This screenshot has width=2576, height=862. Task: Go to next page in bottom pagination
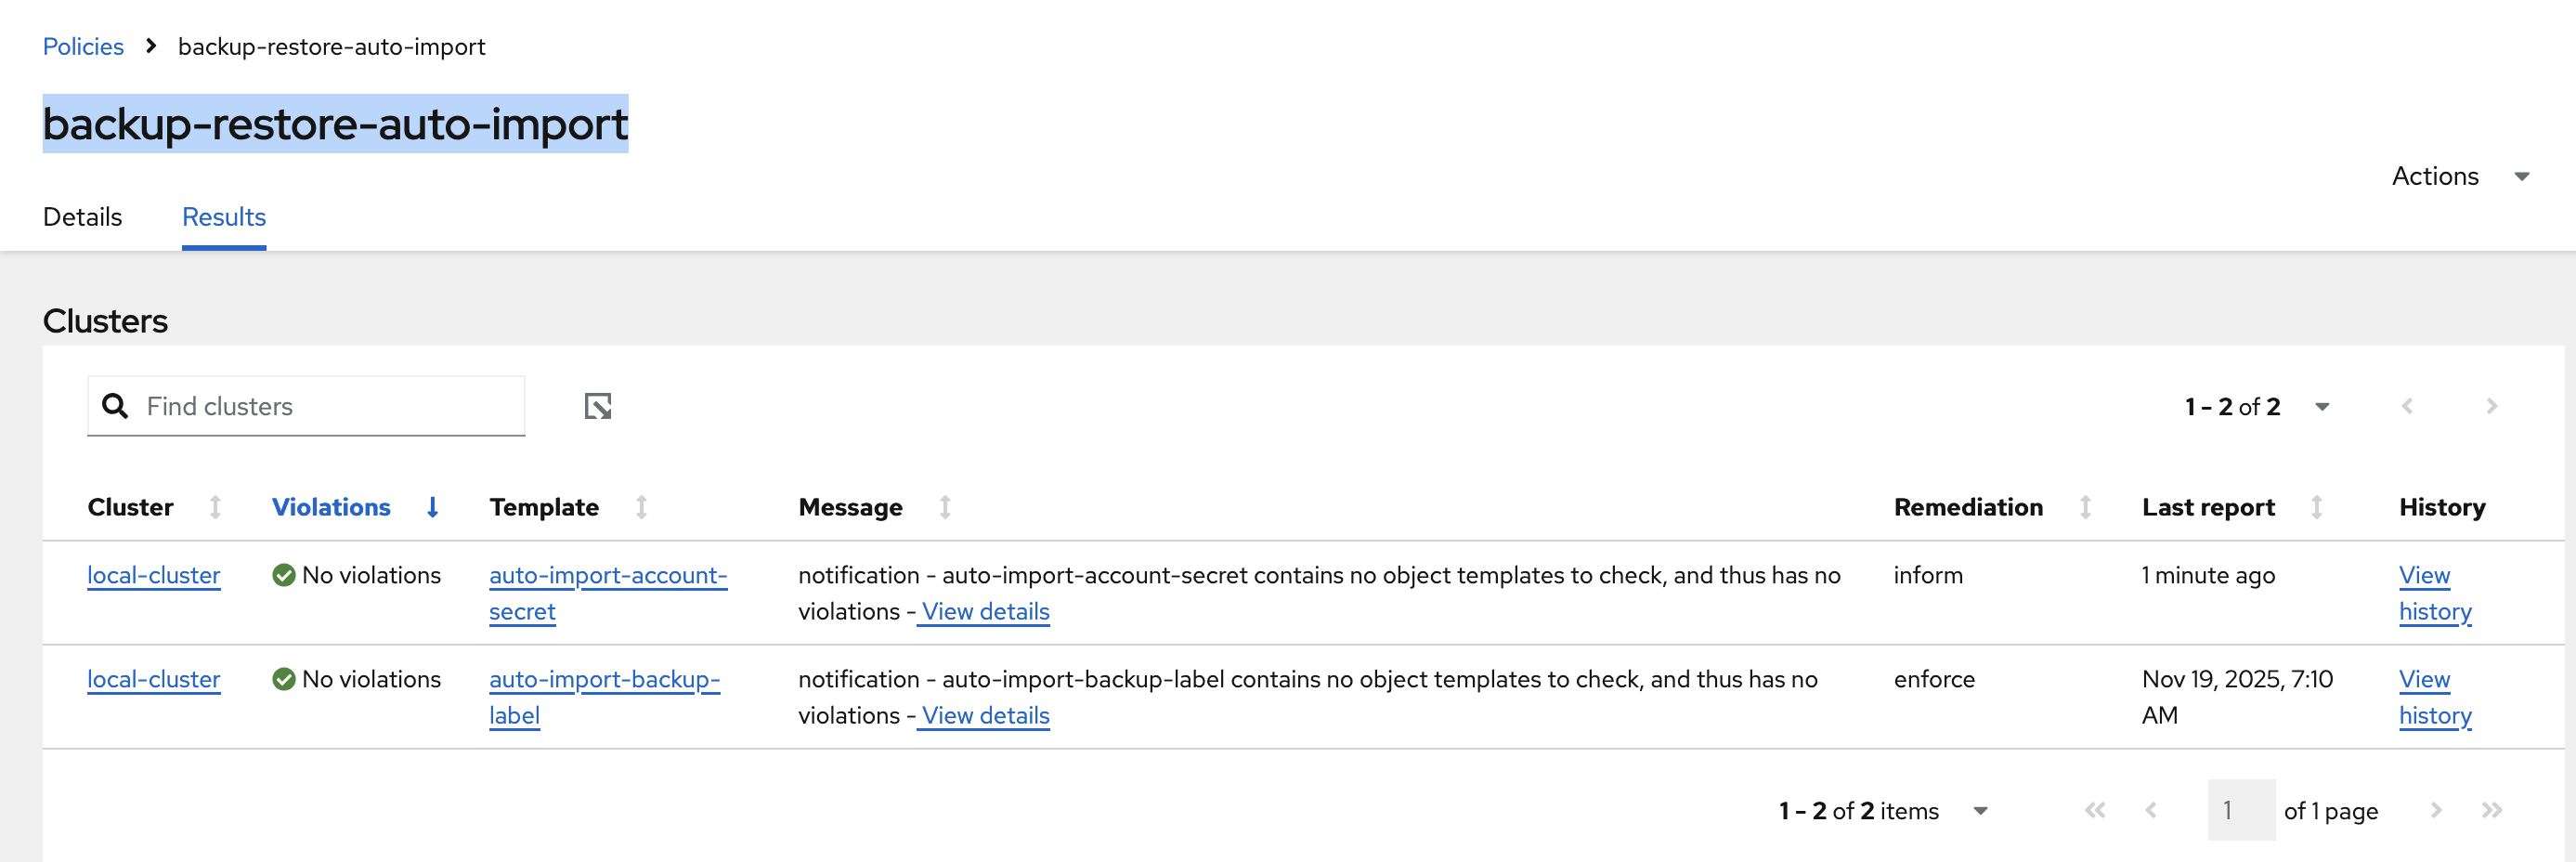2436,810
